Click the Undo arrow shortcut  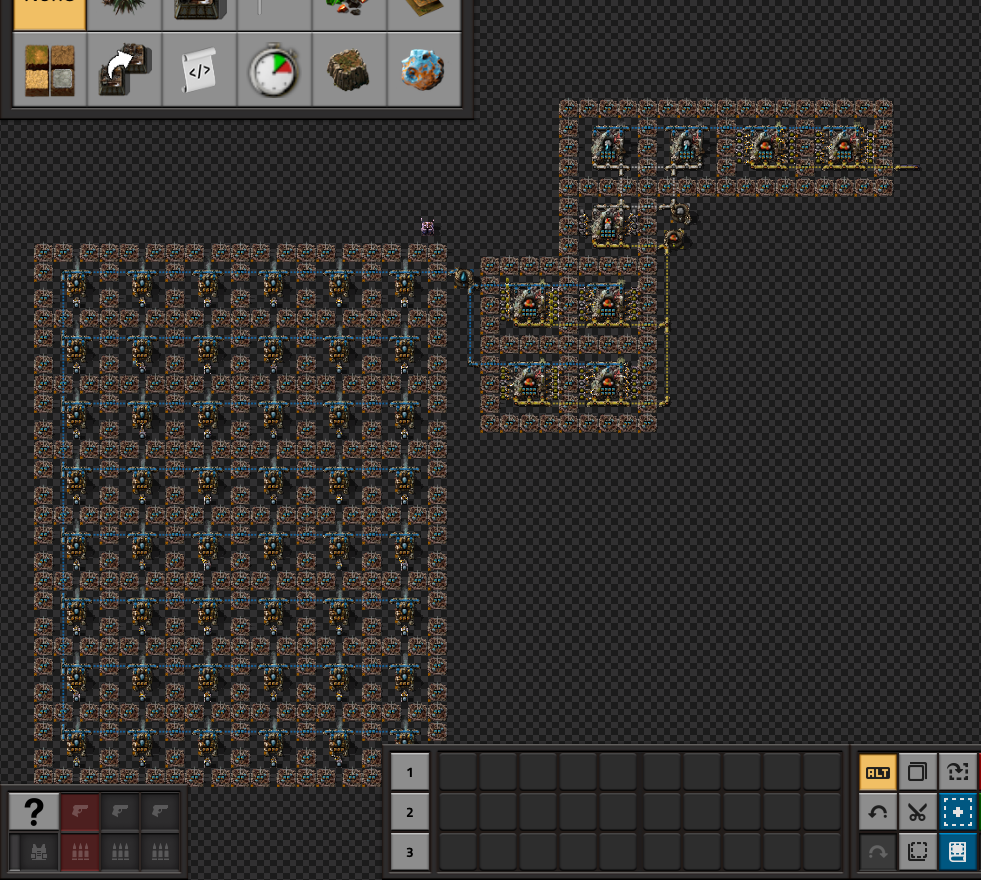click(x=878, y=812)
